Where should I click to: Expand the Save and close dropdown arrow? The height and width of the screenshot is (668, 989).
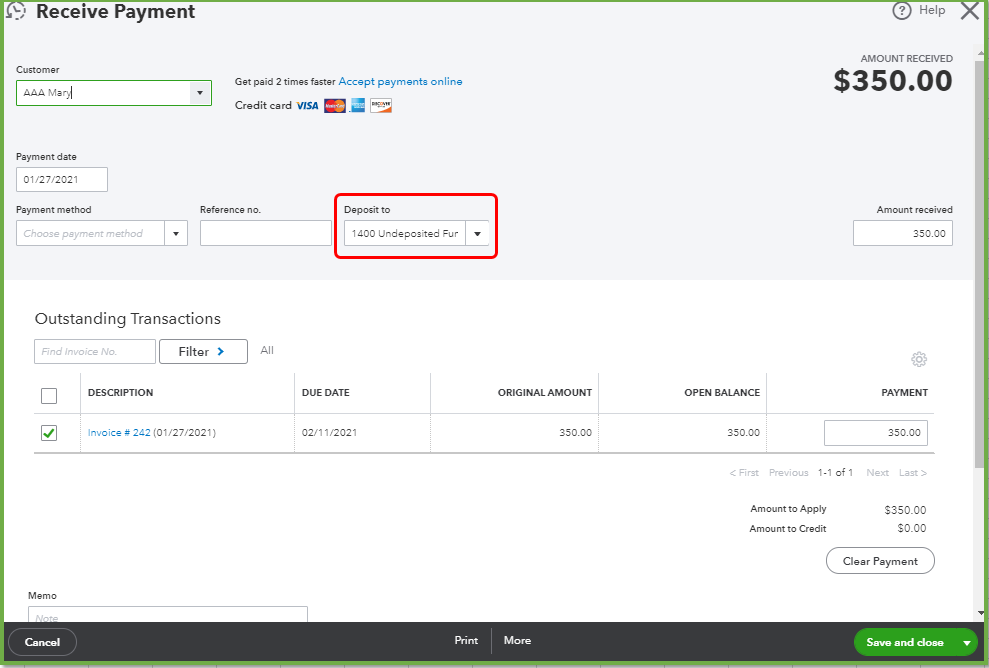click(965, 641)
